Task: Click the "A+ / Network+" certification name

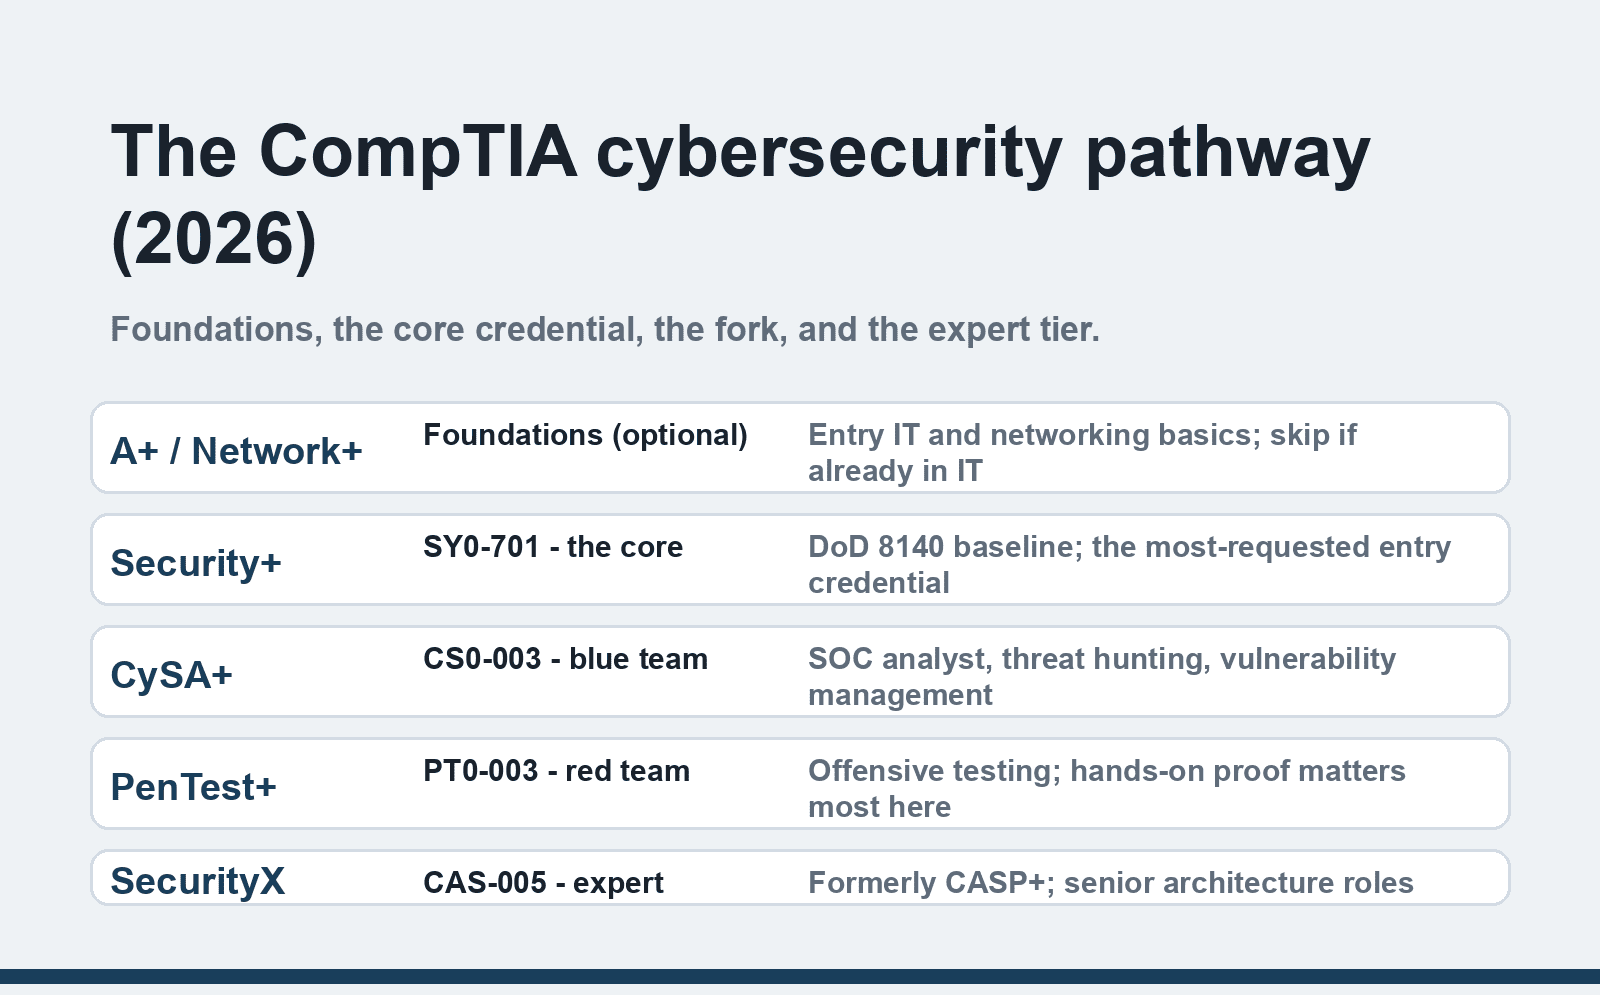Action: pos(236,451)
